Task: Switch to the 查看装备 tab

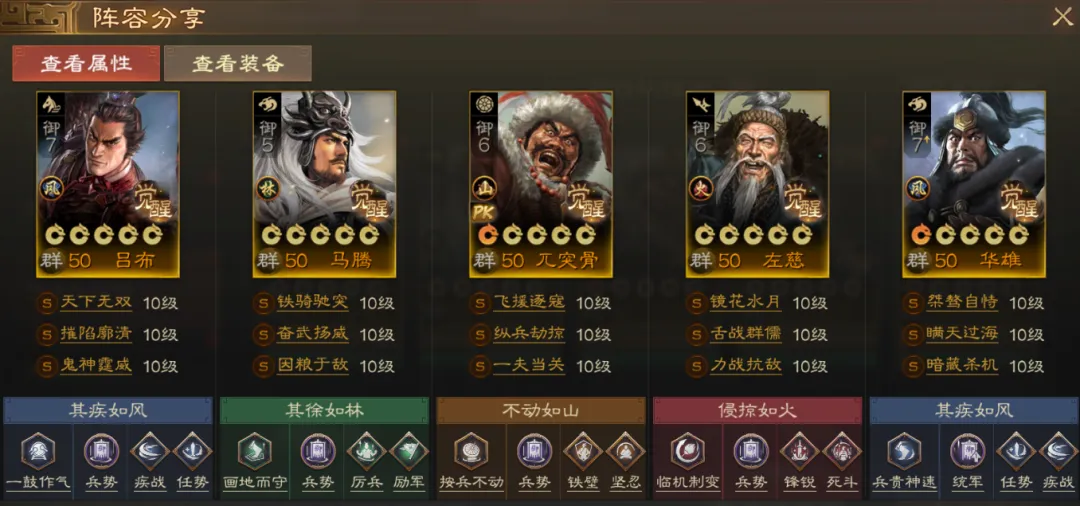Action: tap(238, 63)
